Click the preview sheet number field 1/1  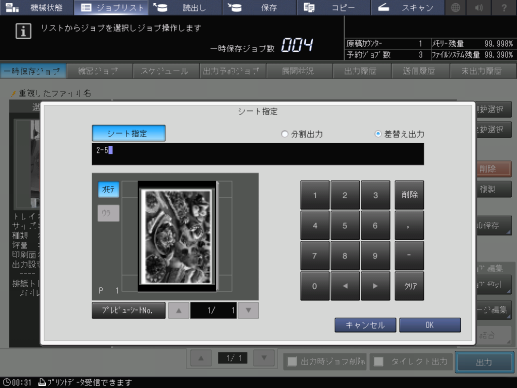click(x=213, y=311)
